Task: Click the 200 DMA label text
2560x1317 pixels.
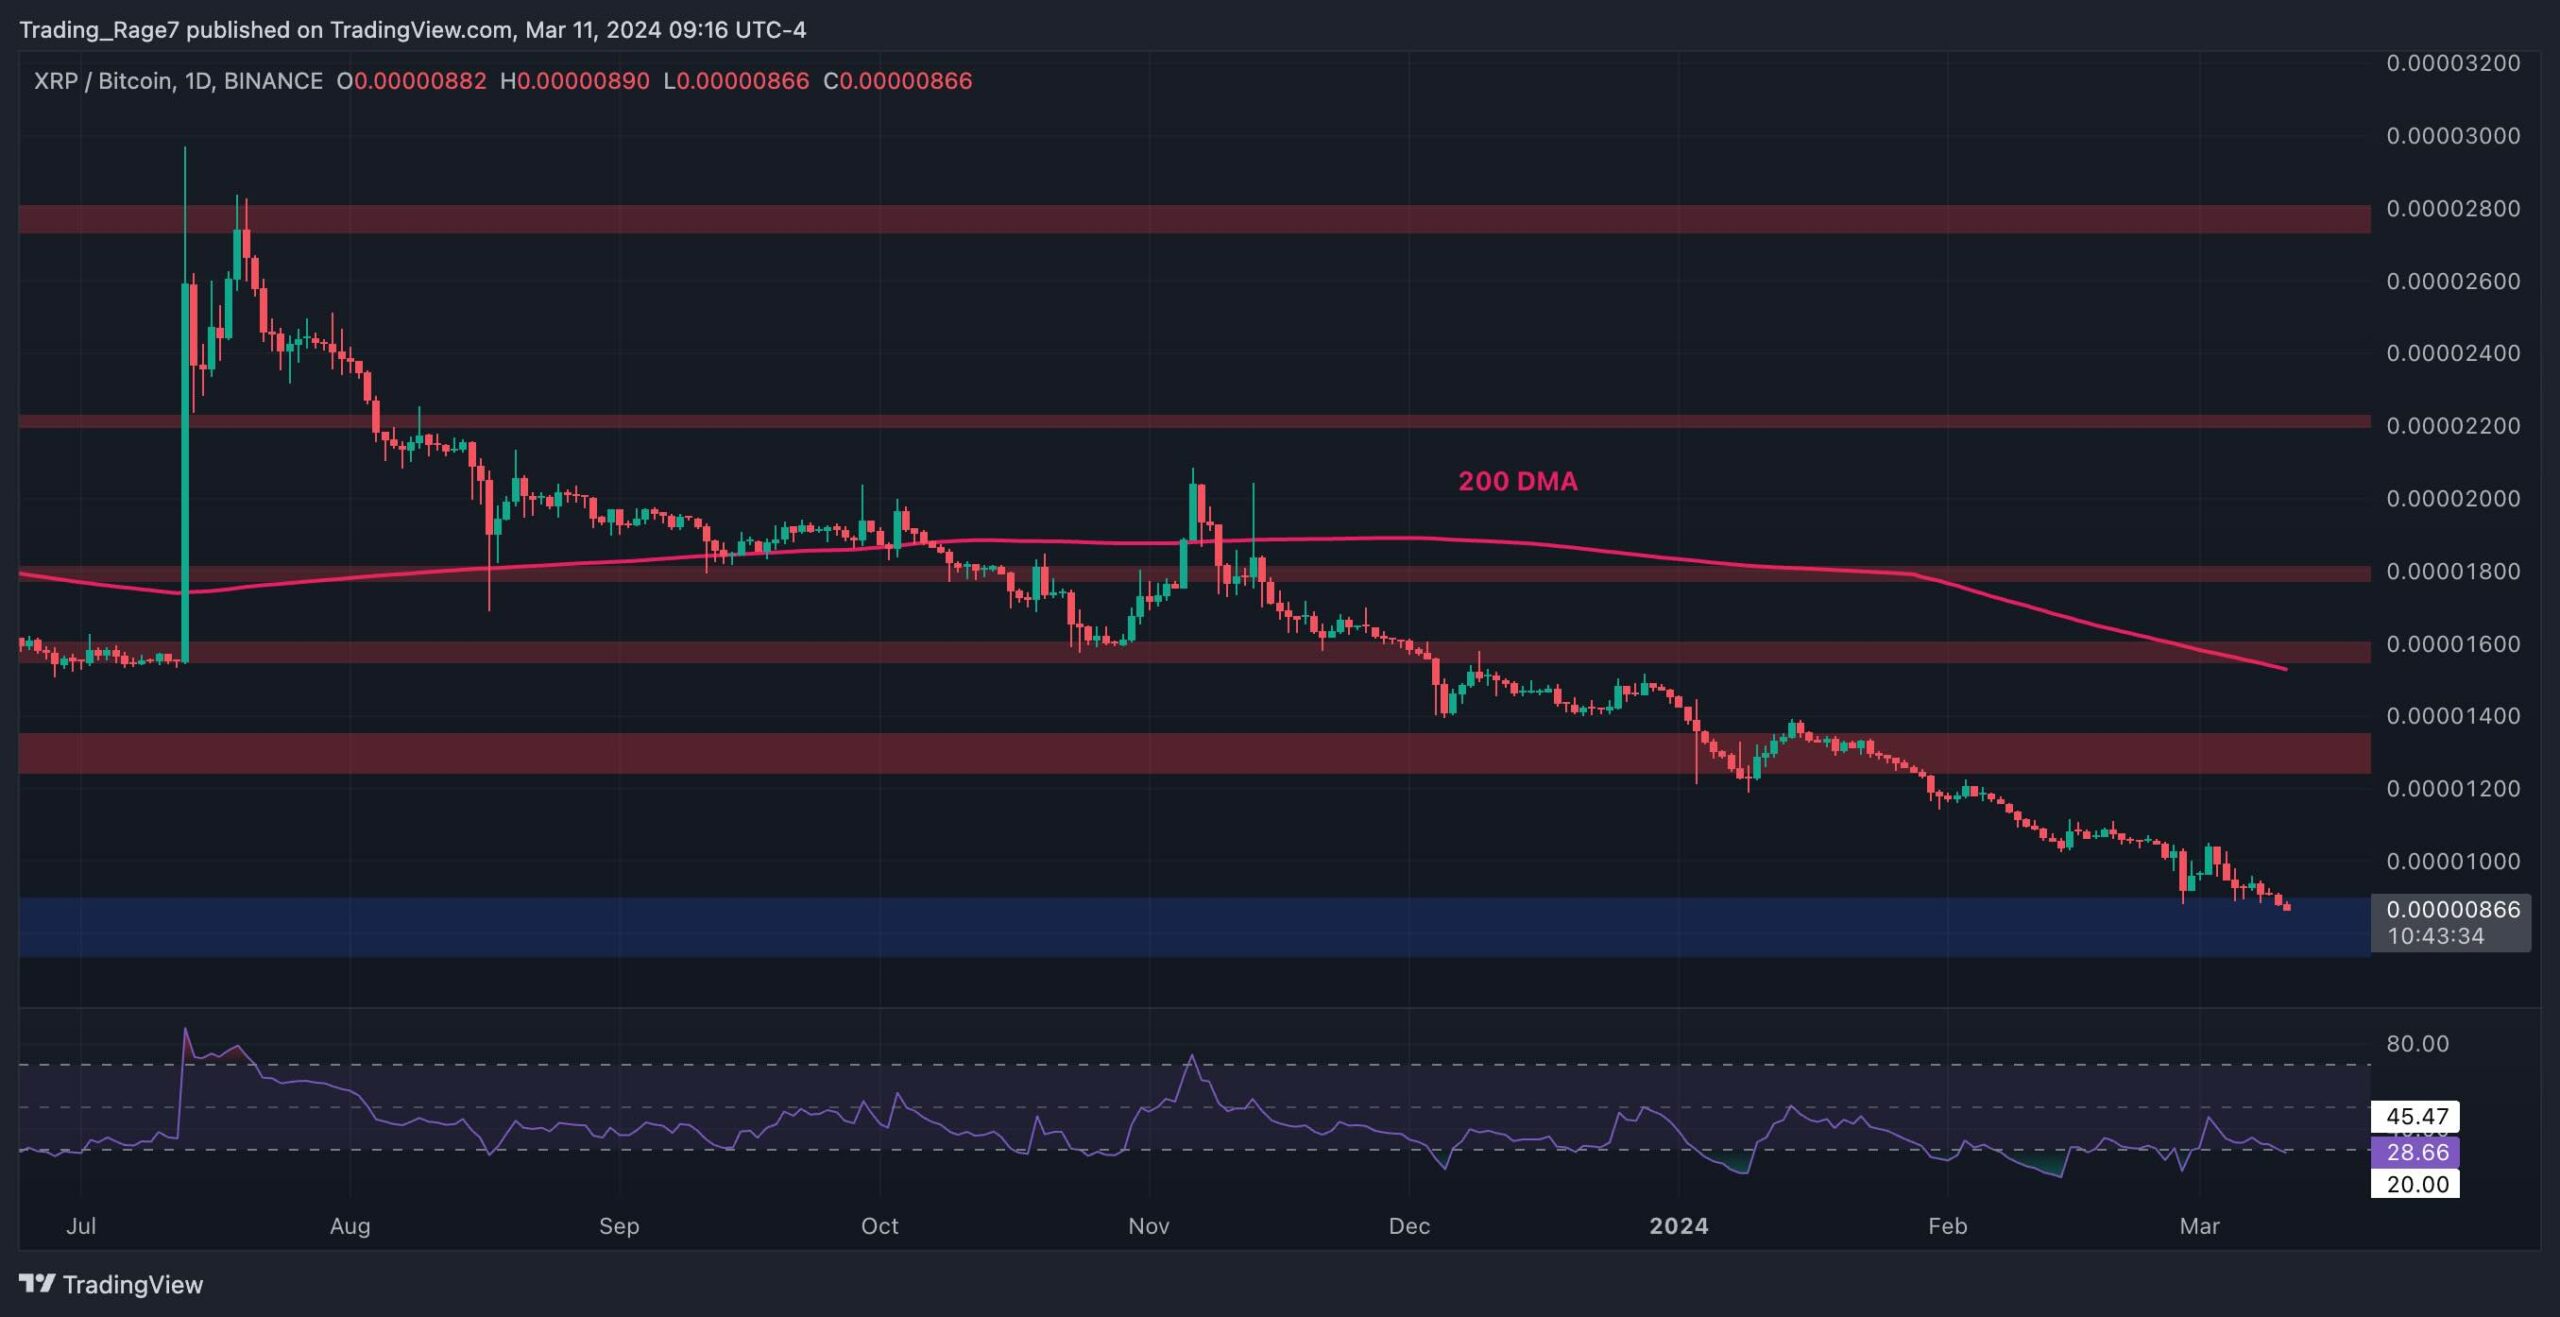Action: click(x=1517, y=481)
